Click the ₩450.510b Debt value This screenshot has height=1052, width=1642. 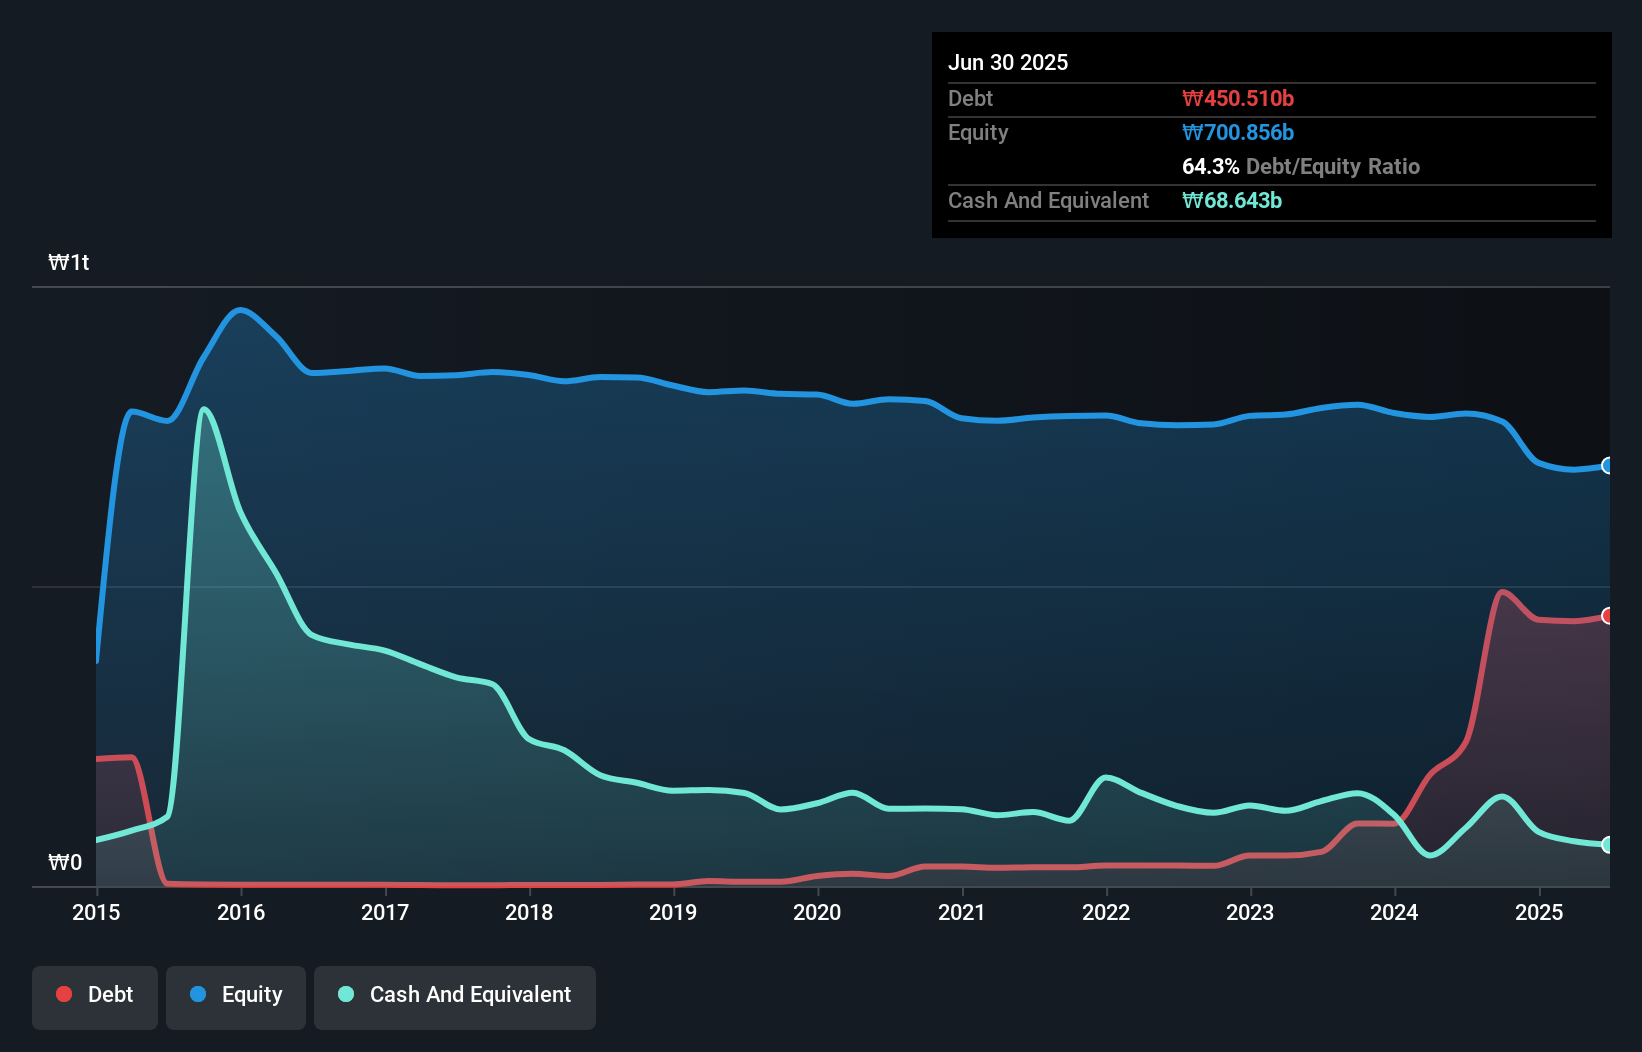tap(1239, 98)
